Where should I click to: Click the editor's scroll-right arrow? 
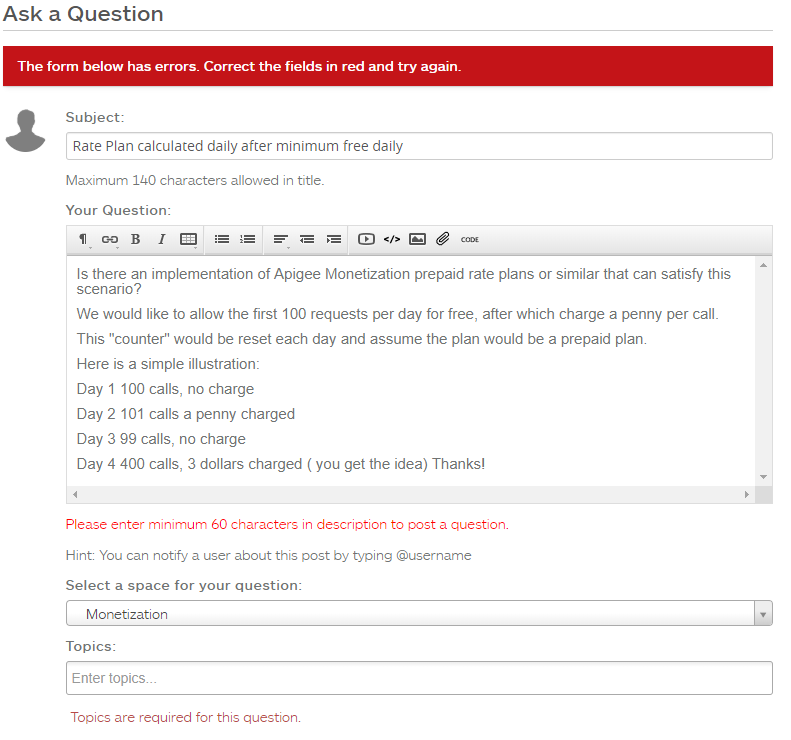coord(747,494)
